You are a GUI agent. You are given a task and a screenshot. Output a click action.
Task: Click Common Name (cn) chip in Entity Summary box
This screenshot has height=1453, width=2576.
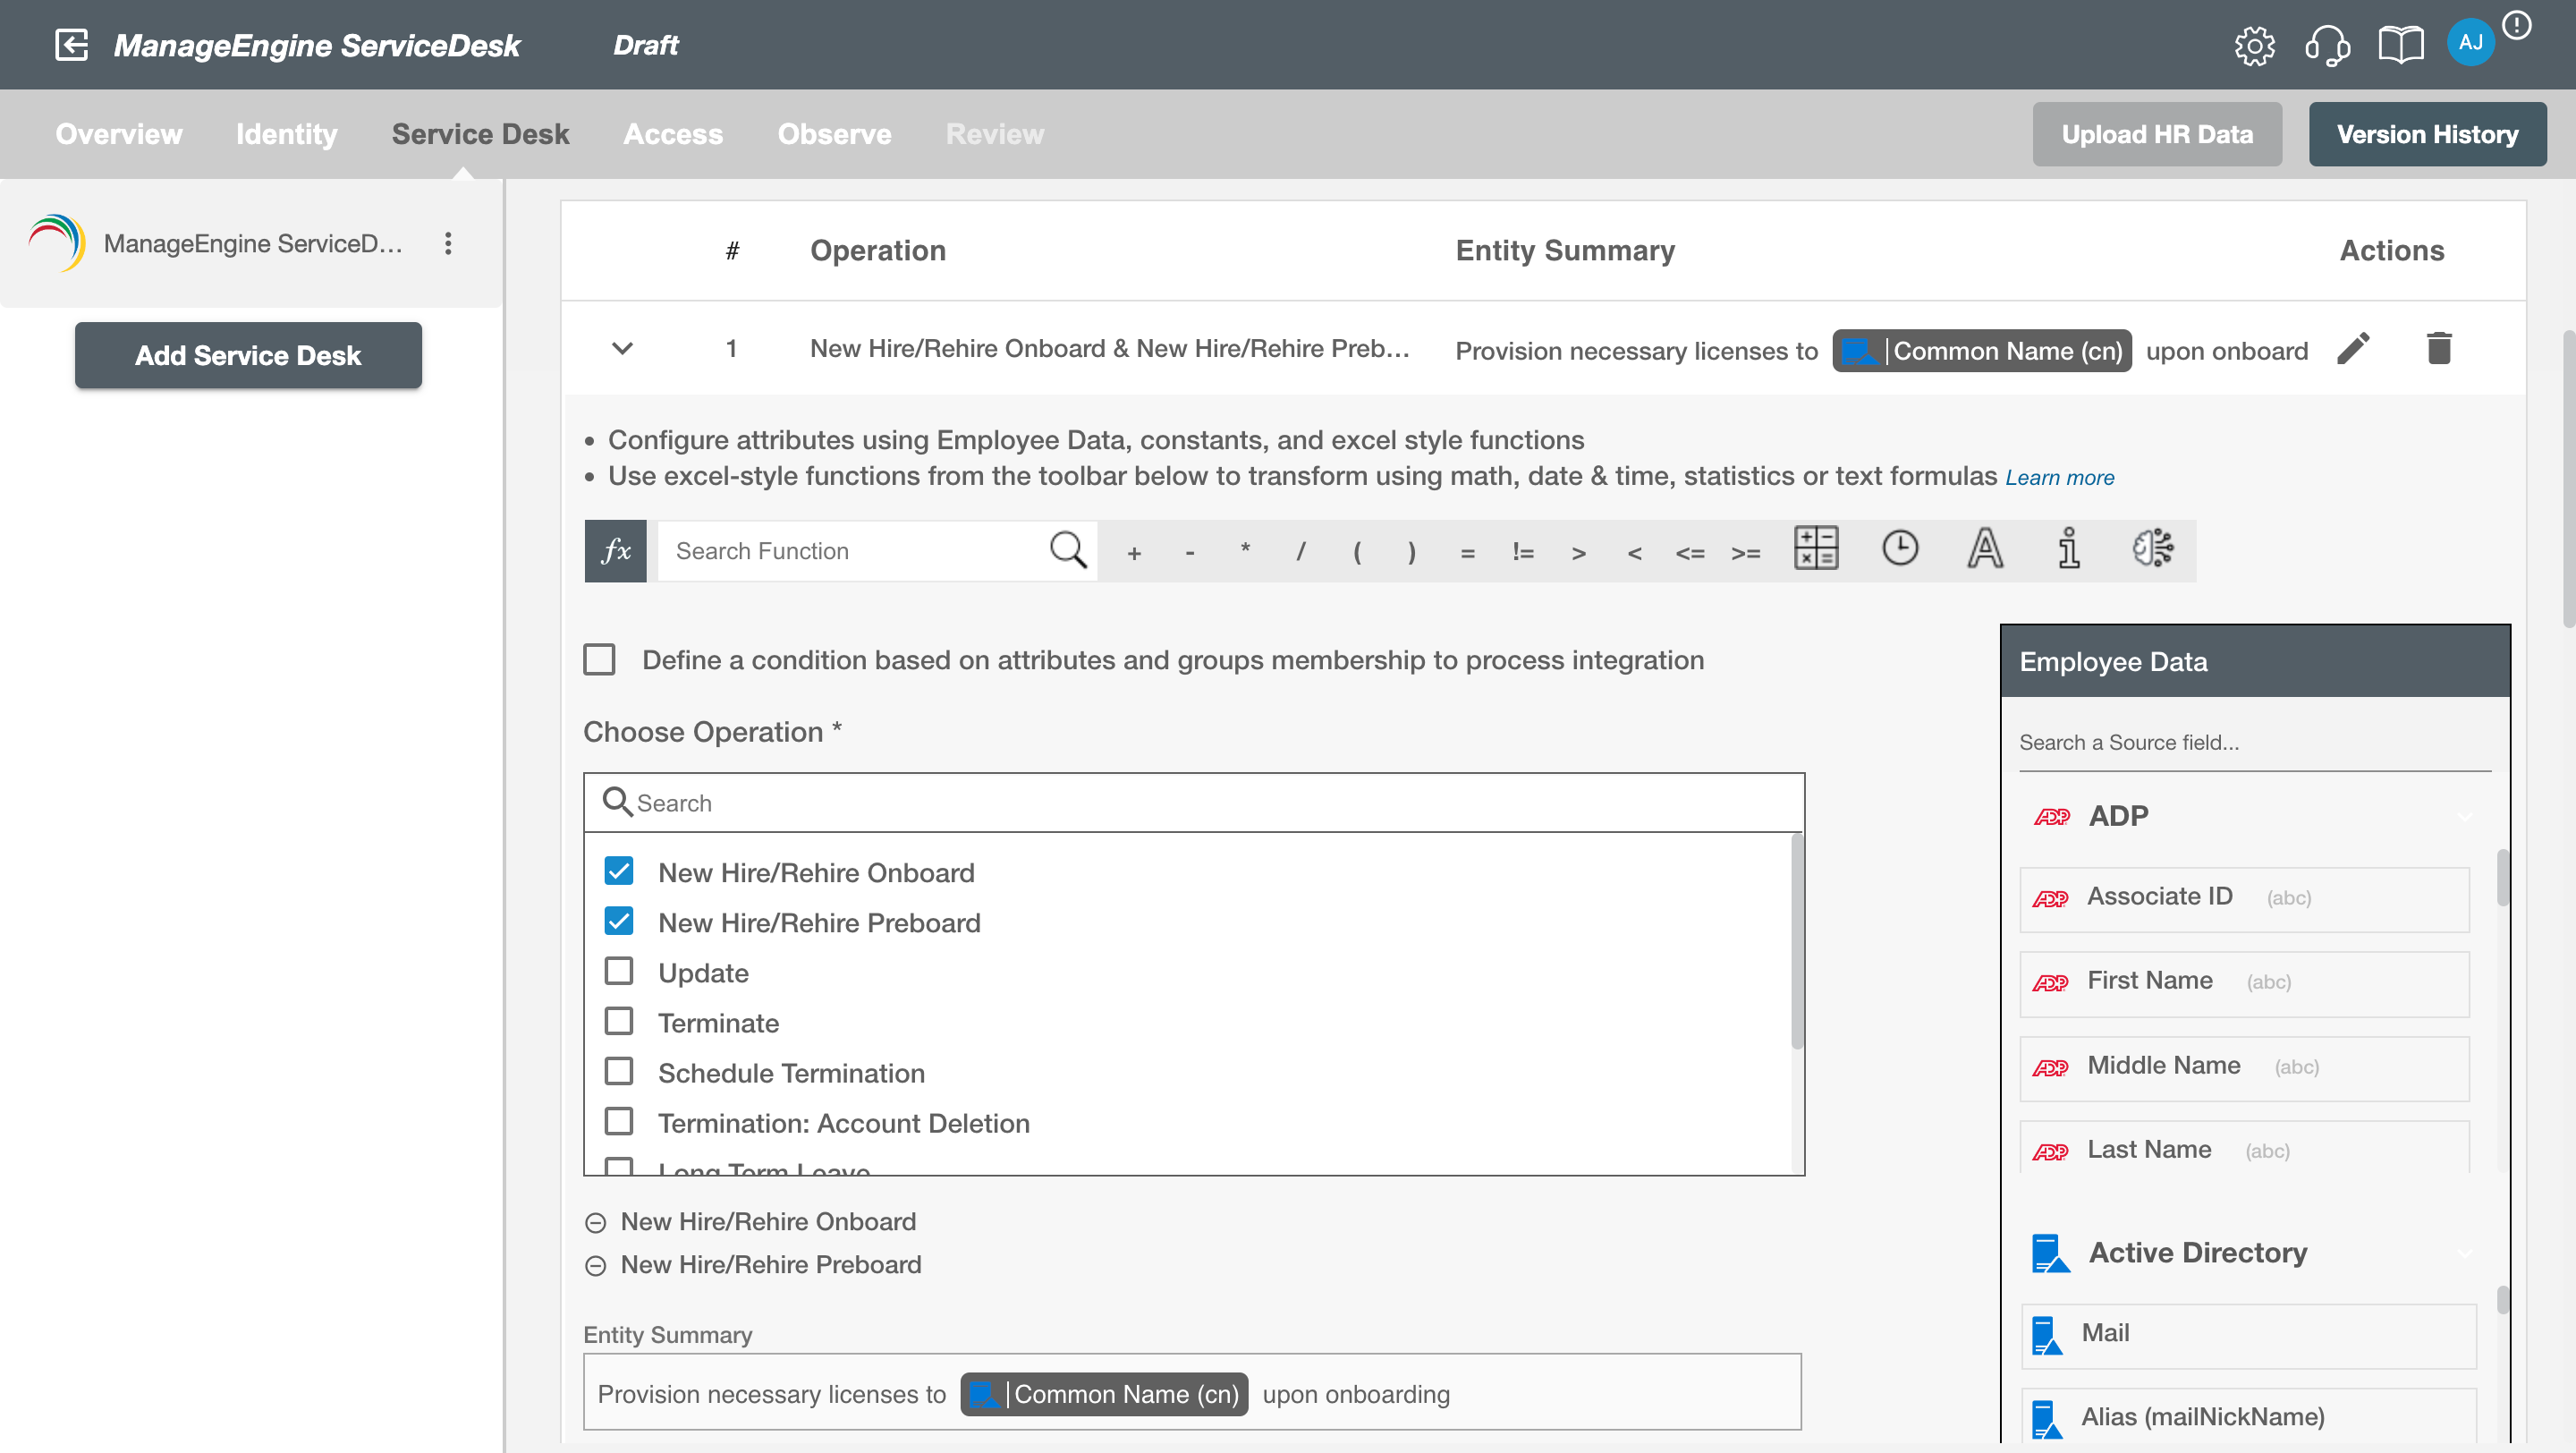[1104, 1394]
